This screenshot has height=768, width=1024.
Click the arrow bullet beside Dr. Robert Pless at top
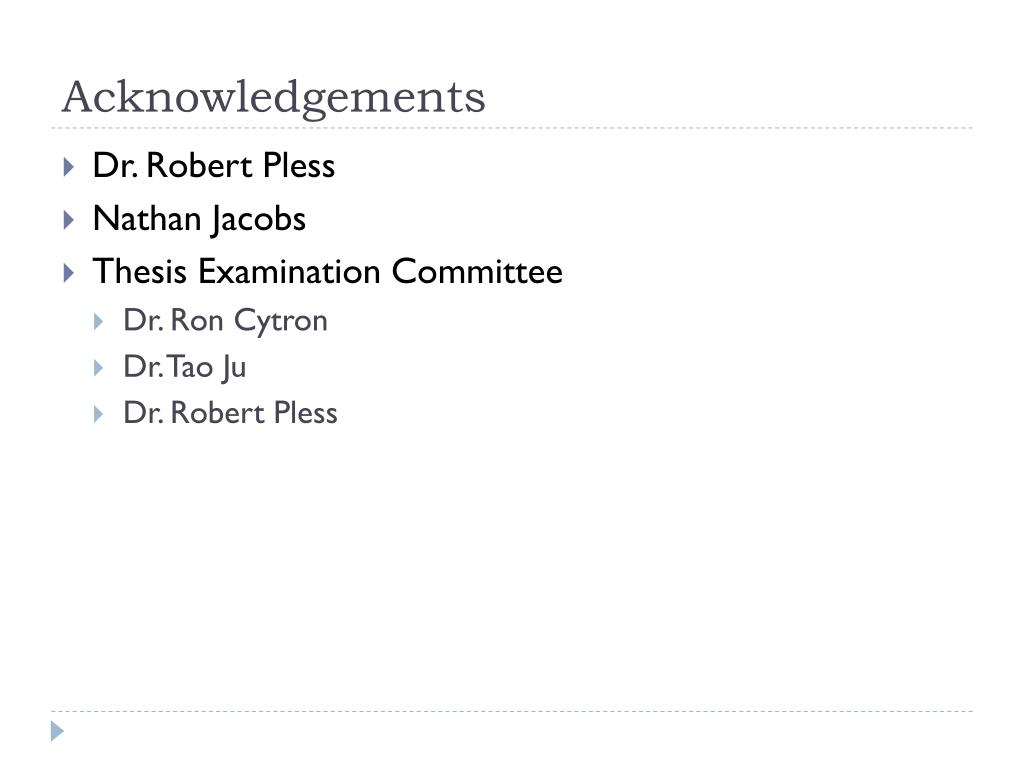(68, 166)
